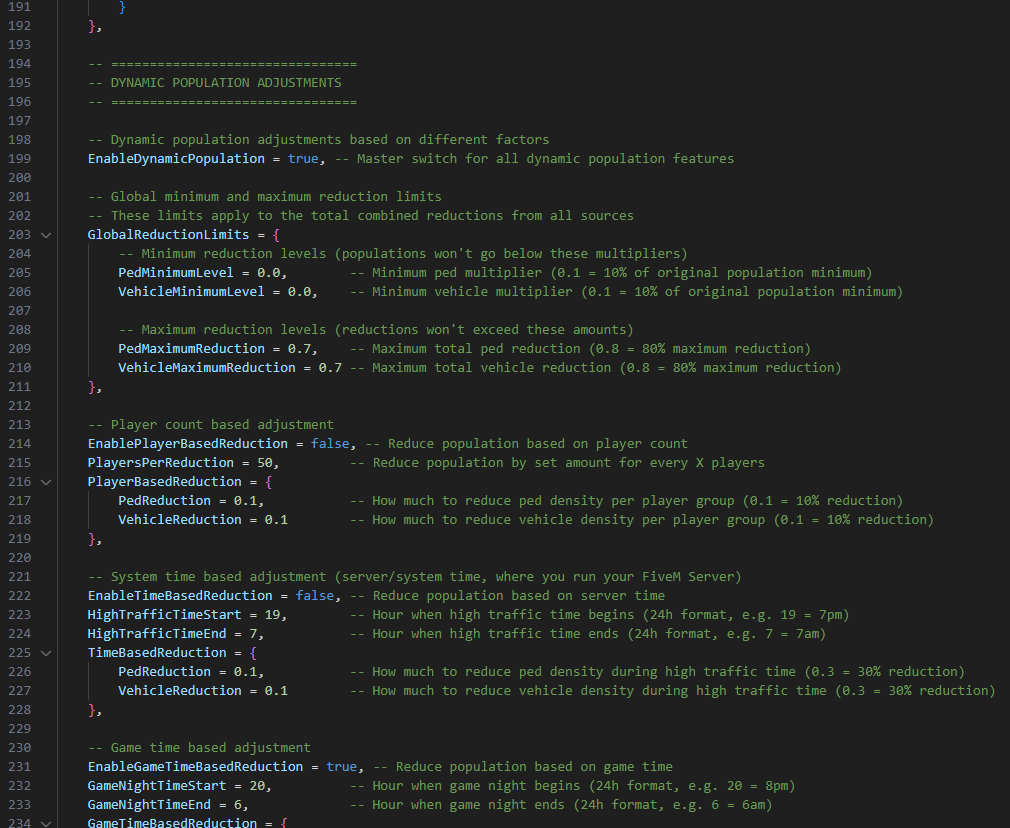This screenshot has width=1010, height=828.
Task: Click false value of EnableTimeBasedReduction
Action: 314,595
